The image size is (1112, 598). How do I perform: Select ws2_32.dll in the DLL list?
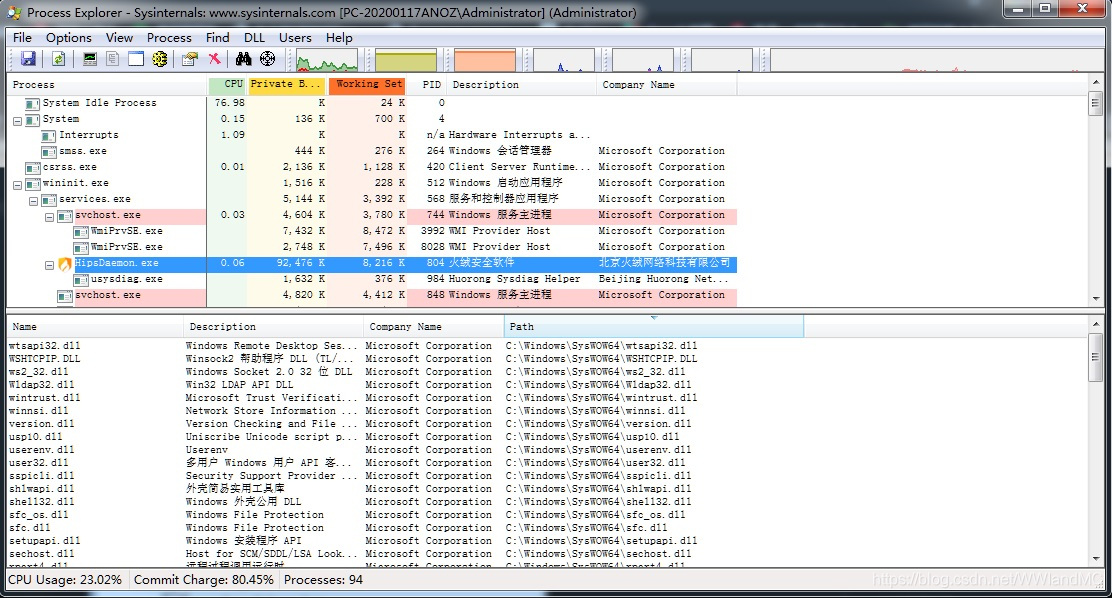[x=38, y=372]
